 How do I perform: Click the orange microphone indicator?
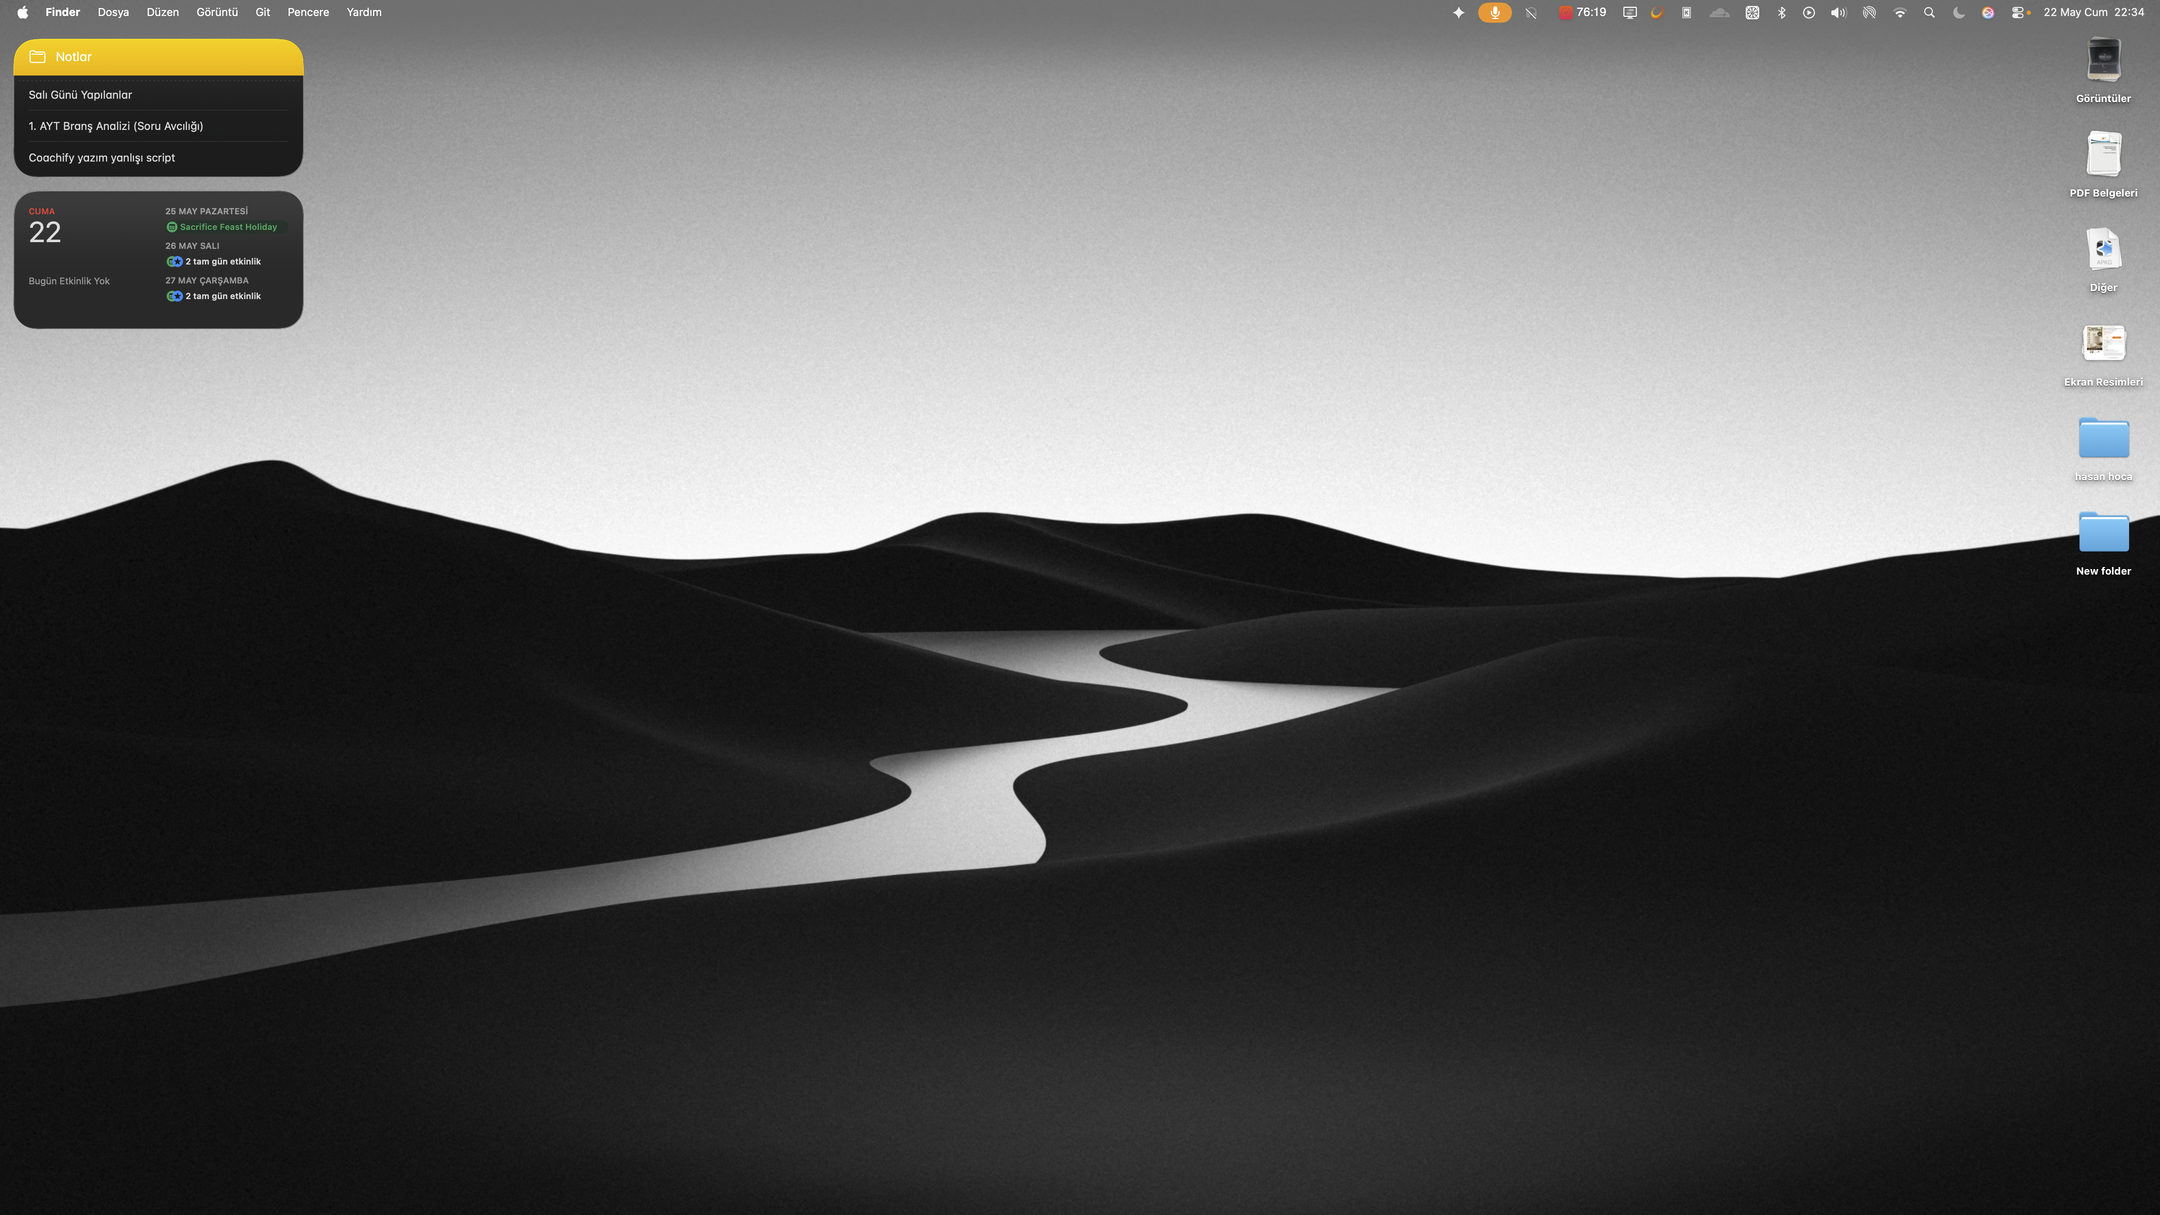pos(1495,12)
